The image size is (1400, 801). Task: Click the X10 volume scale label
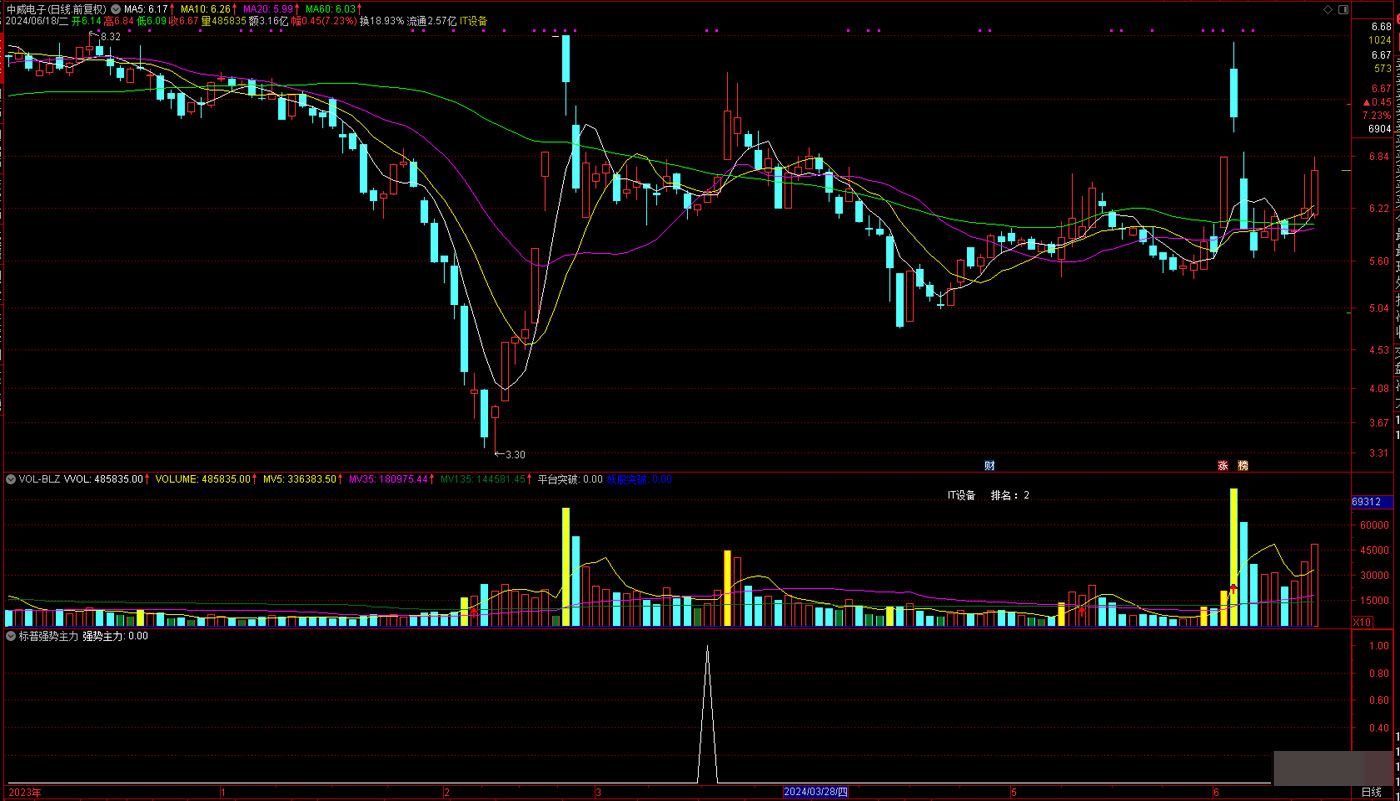point(1361,622)
